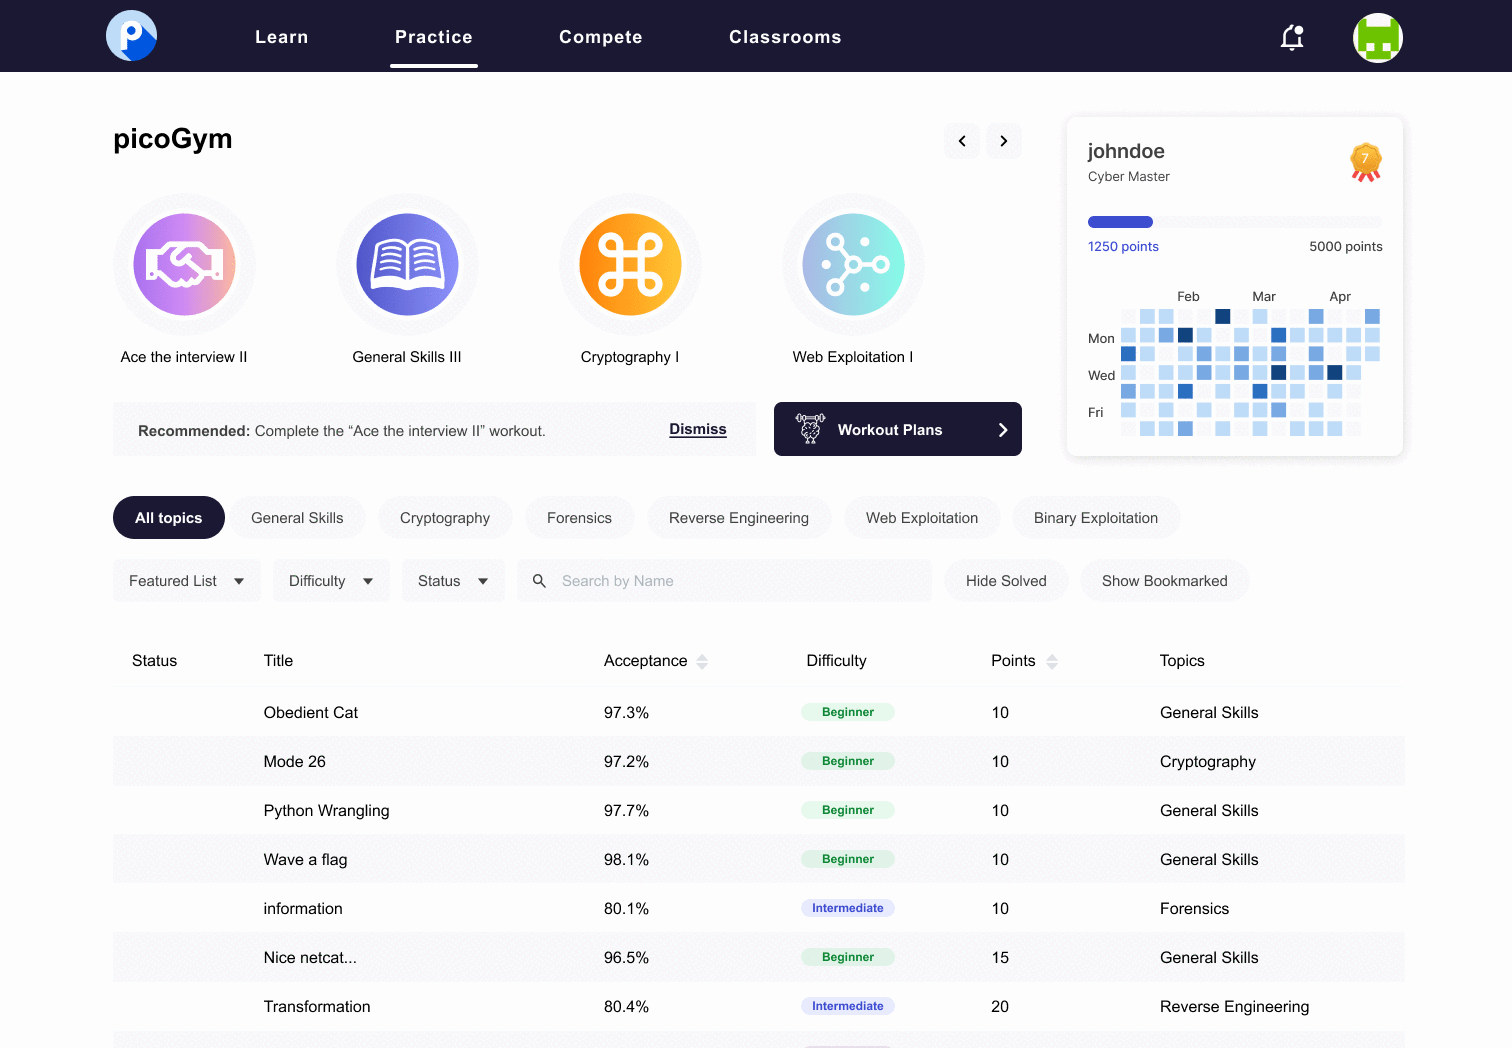Click the Title column header
The width and height of the screenshot is (1512, 1048).
pyautogui.click(x=278, y=661)
